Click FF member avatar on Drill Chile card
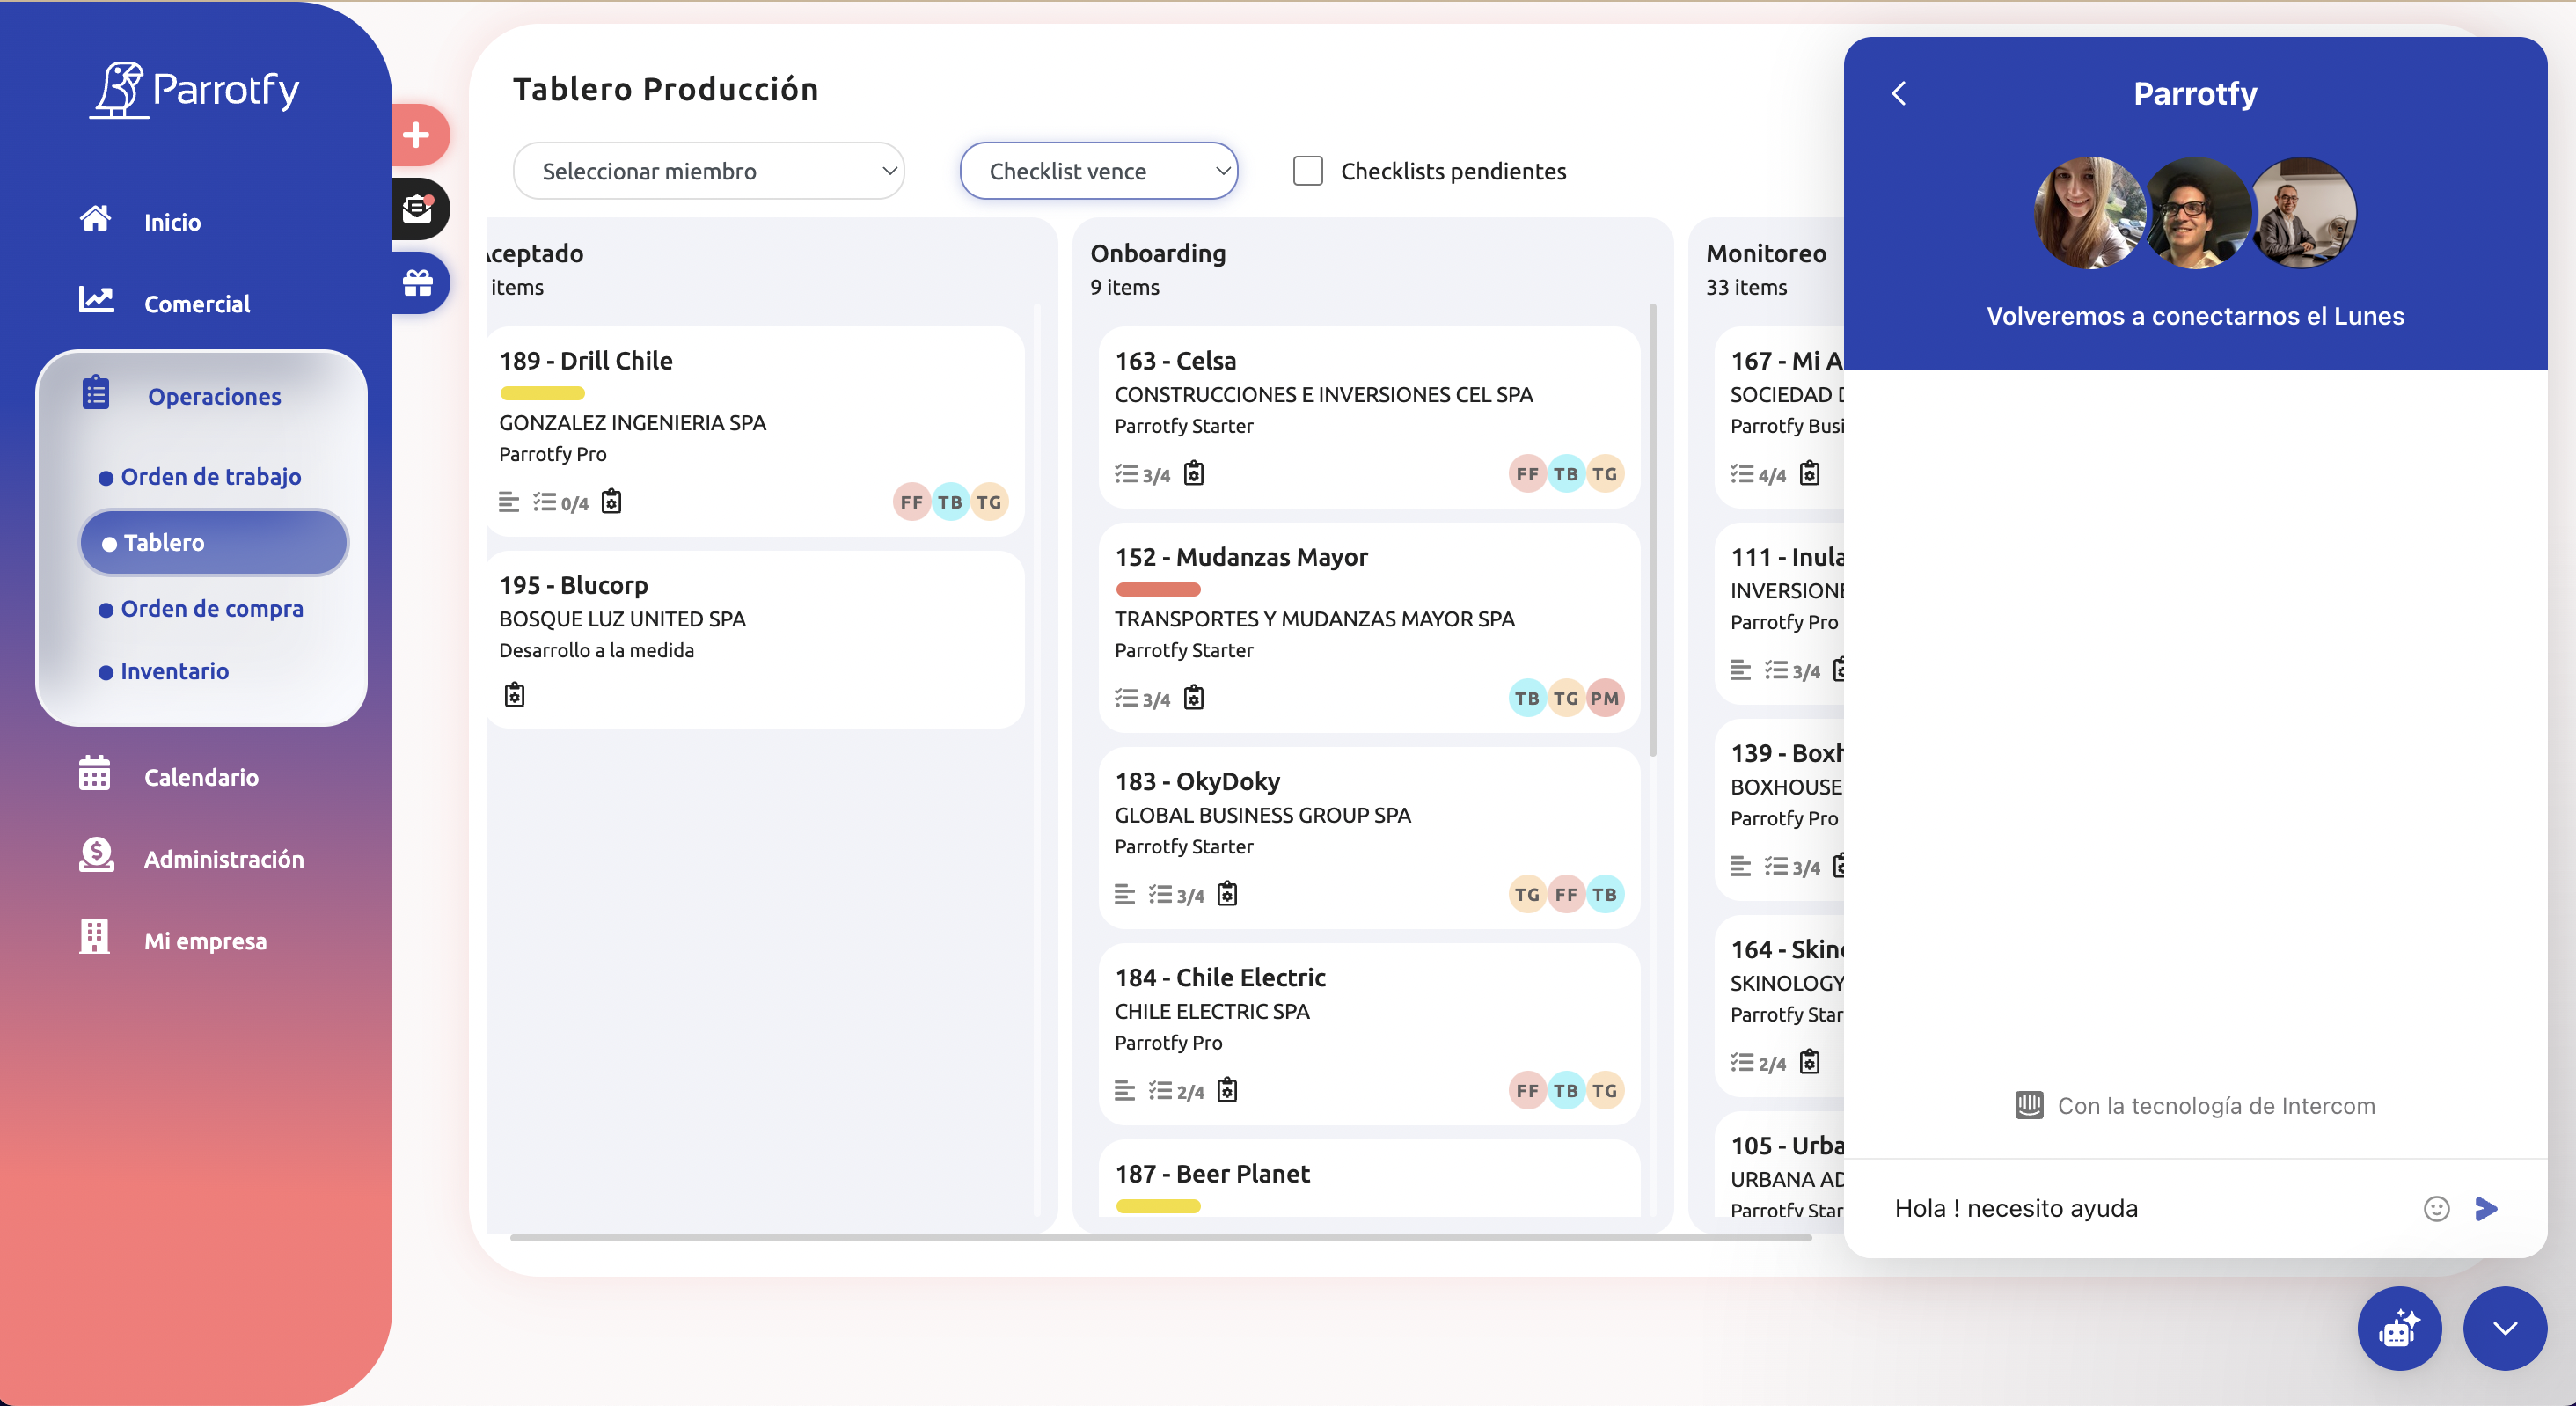This screenshot has height=1406, width=2576. [x=911, y=502]
